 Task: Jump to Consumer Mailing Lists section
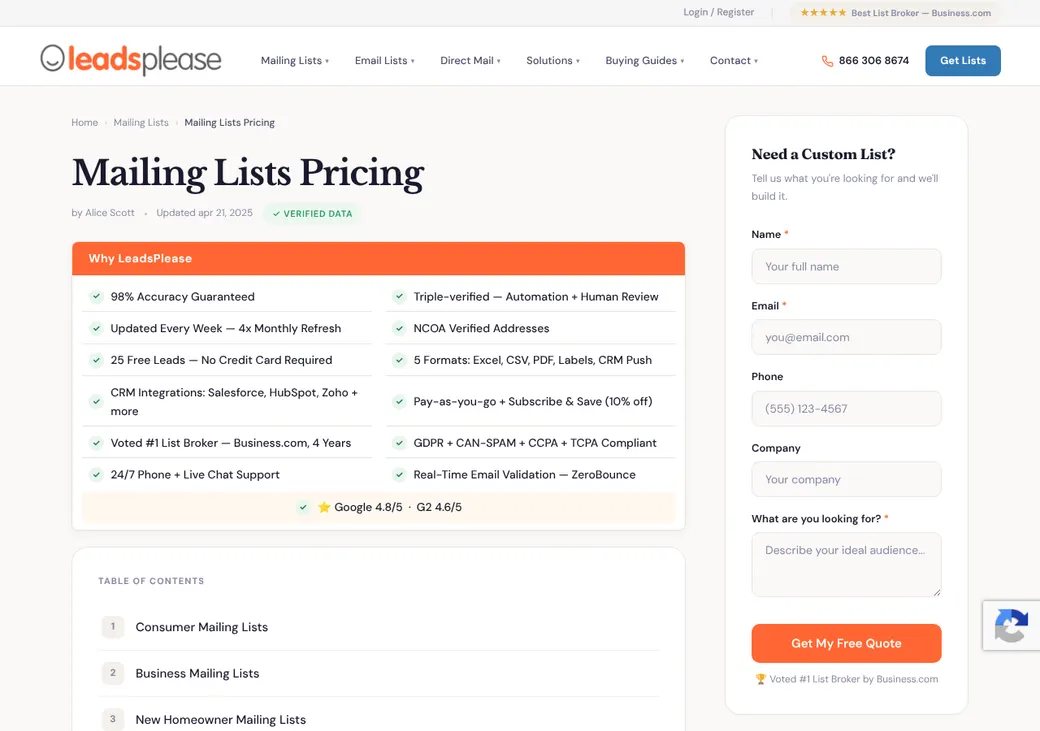[x=202, y=627]
